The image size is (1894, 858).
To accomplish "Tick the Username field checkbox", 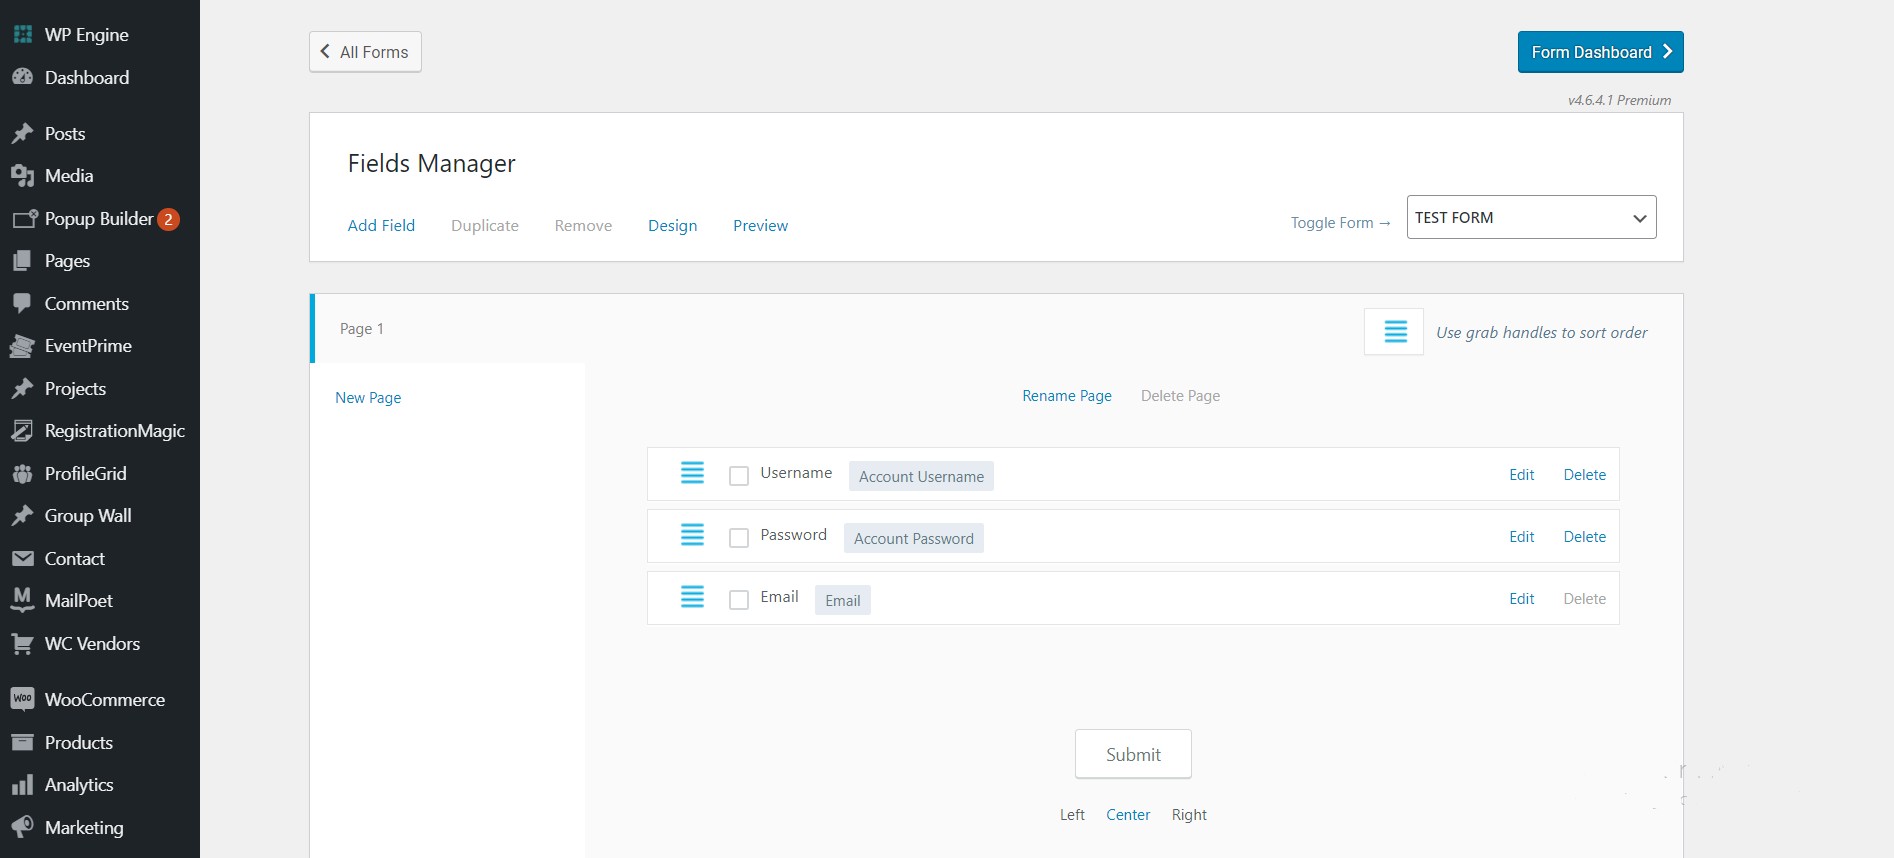I will coord(739,476).
